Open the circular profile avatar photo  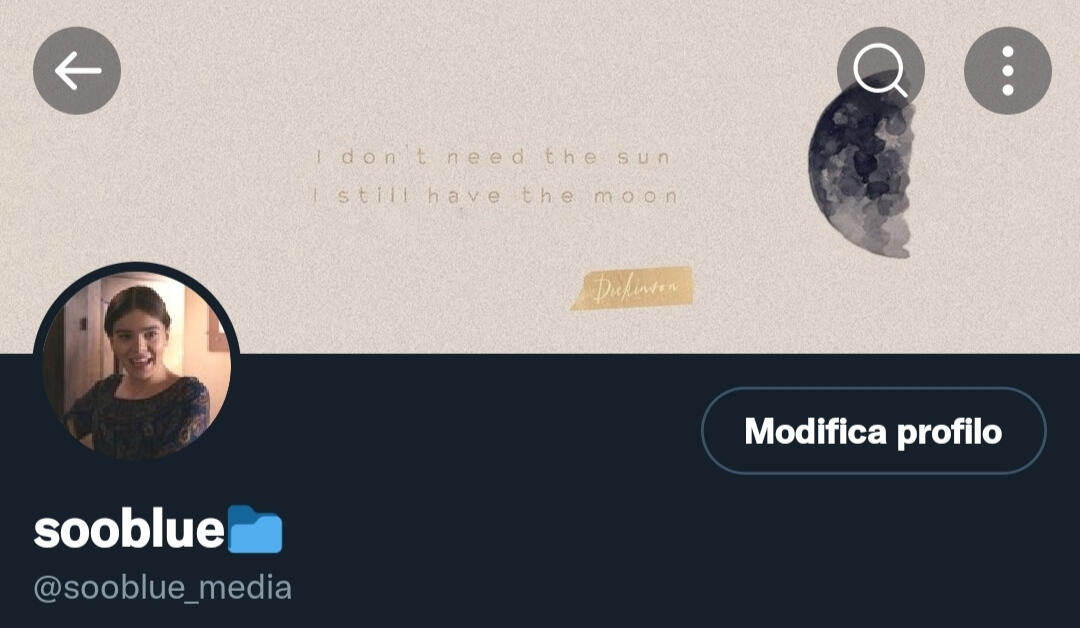click(136, 365)
